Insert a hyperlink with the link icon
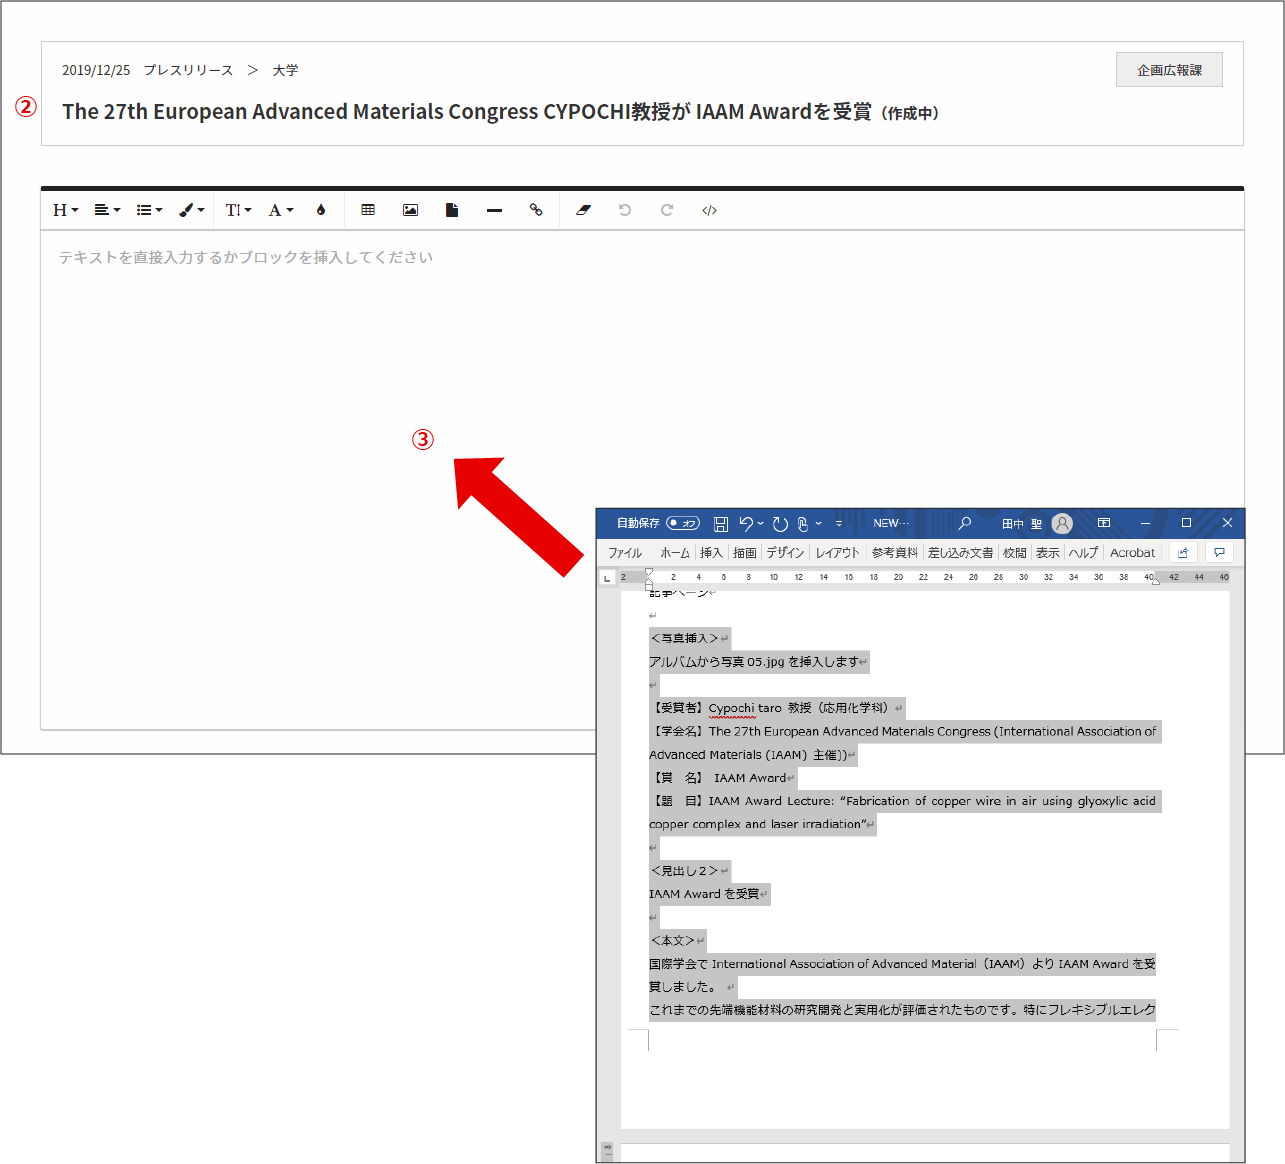This screenshot has height=1164, width=1285. 536,210
